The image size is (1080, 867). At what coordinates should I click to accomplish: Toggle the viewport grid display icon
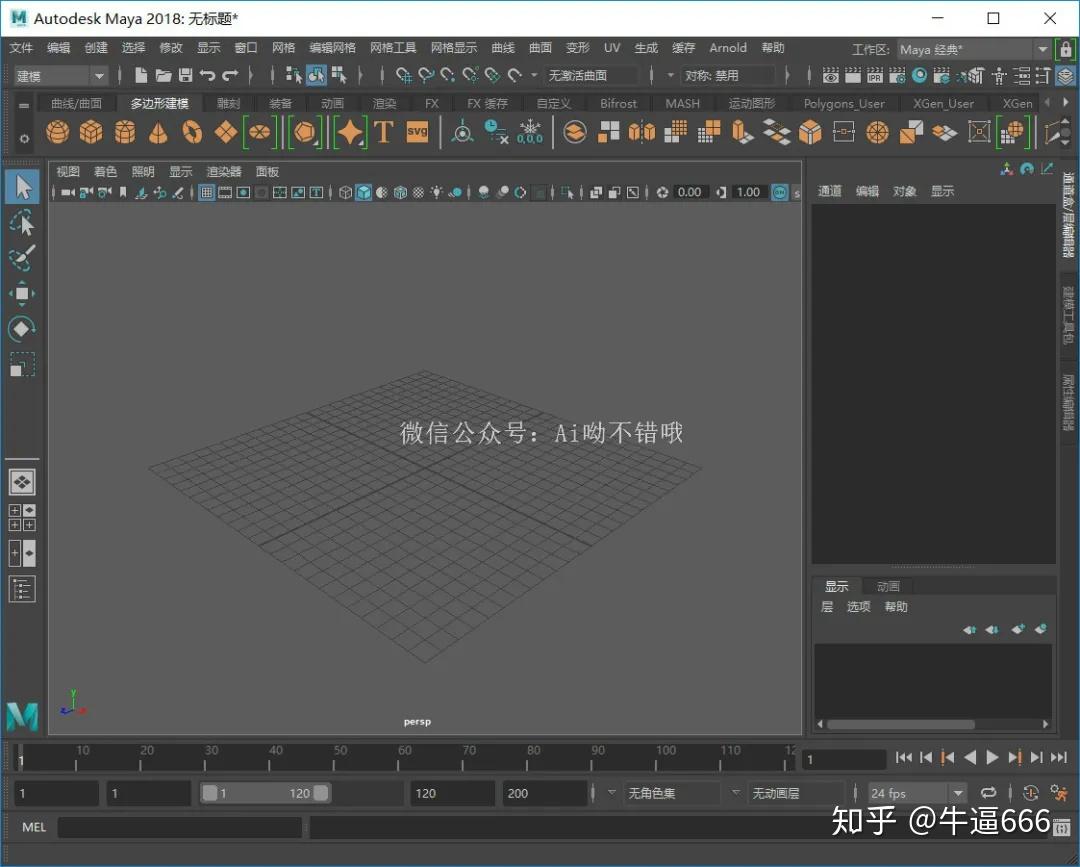coord(207,192)
